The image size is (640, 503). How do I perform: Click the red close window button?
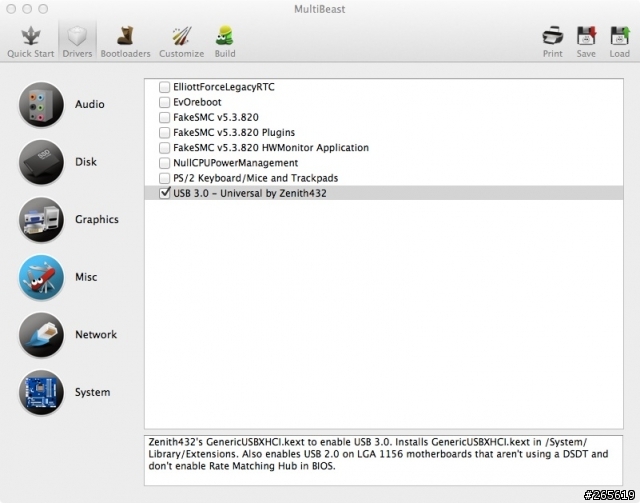pos(11,9)
